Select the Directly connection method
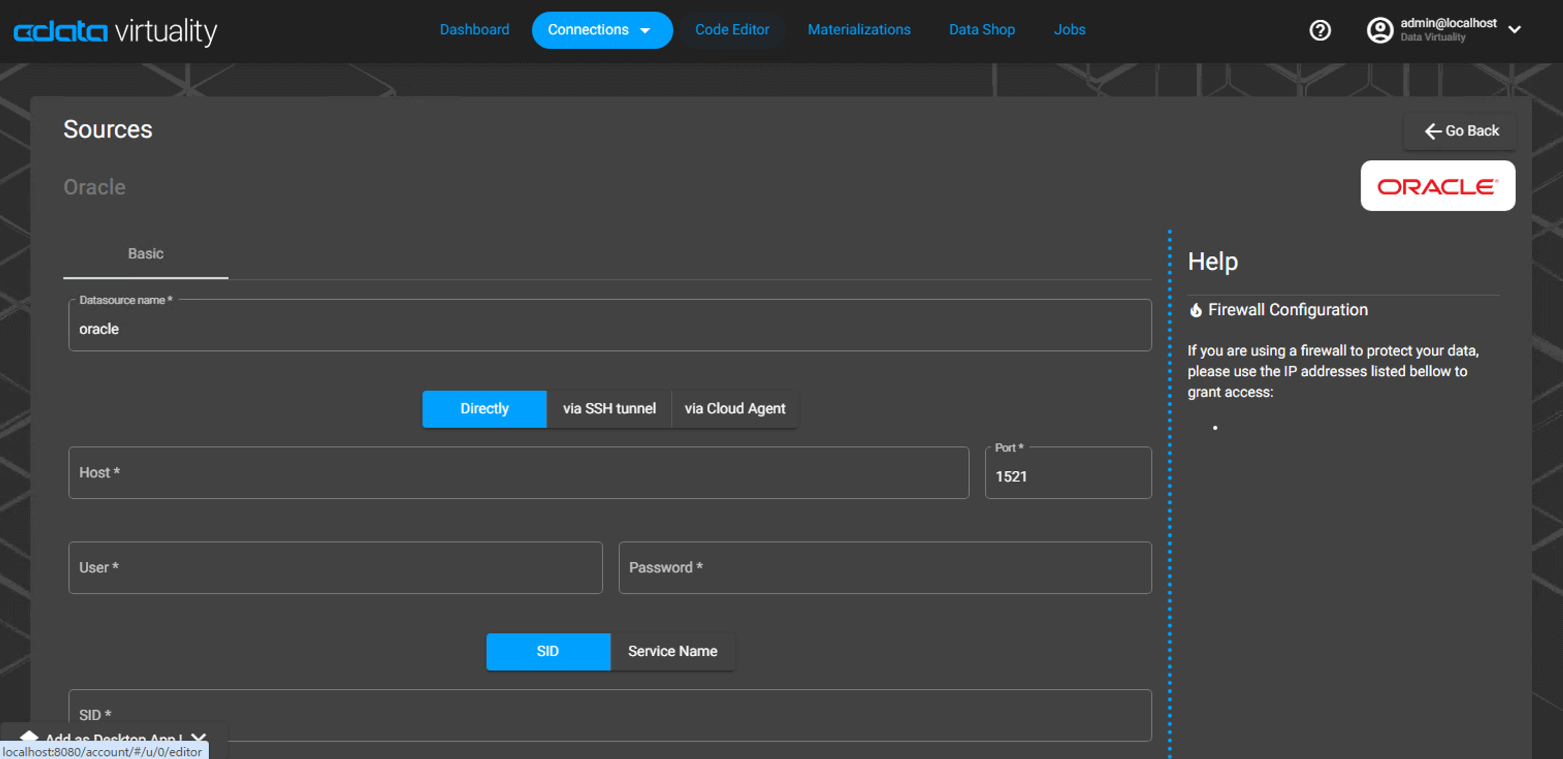This screenshot has width=1563, height=759. tap(484, 408)
